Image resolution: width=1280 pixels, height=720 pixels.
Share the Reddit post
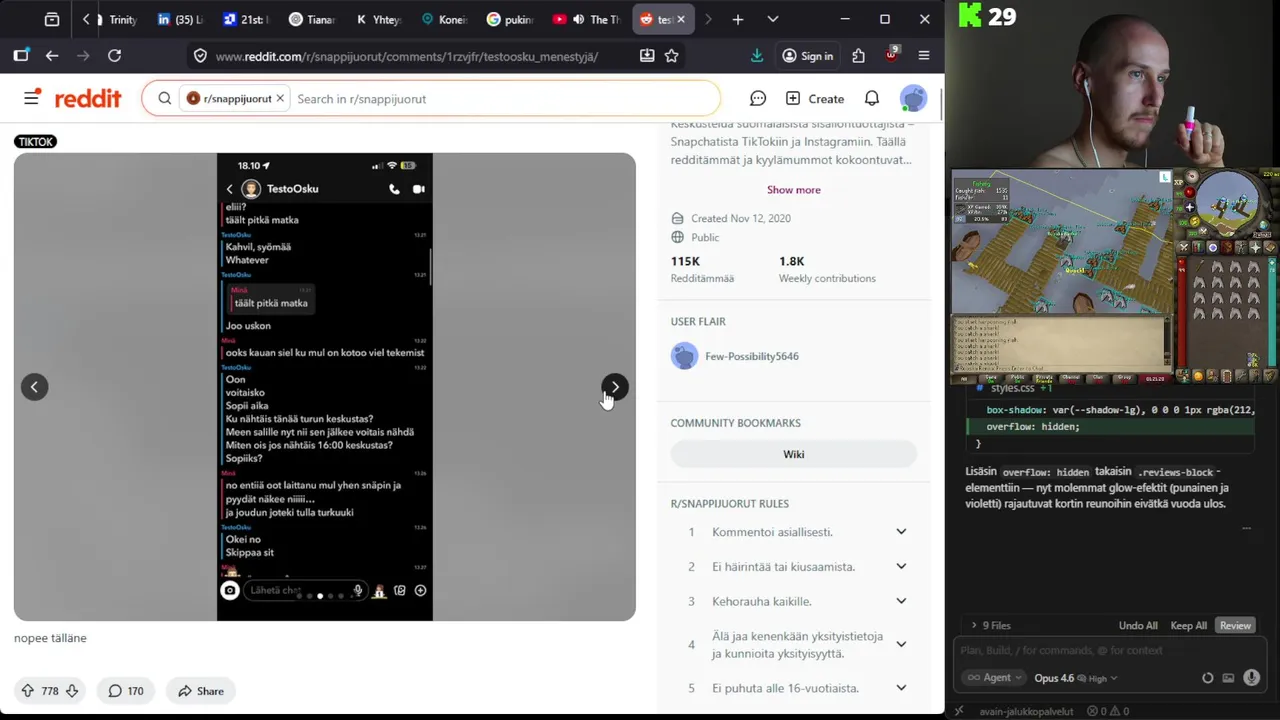(200, 691)
